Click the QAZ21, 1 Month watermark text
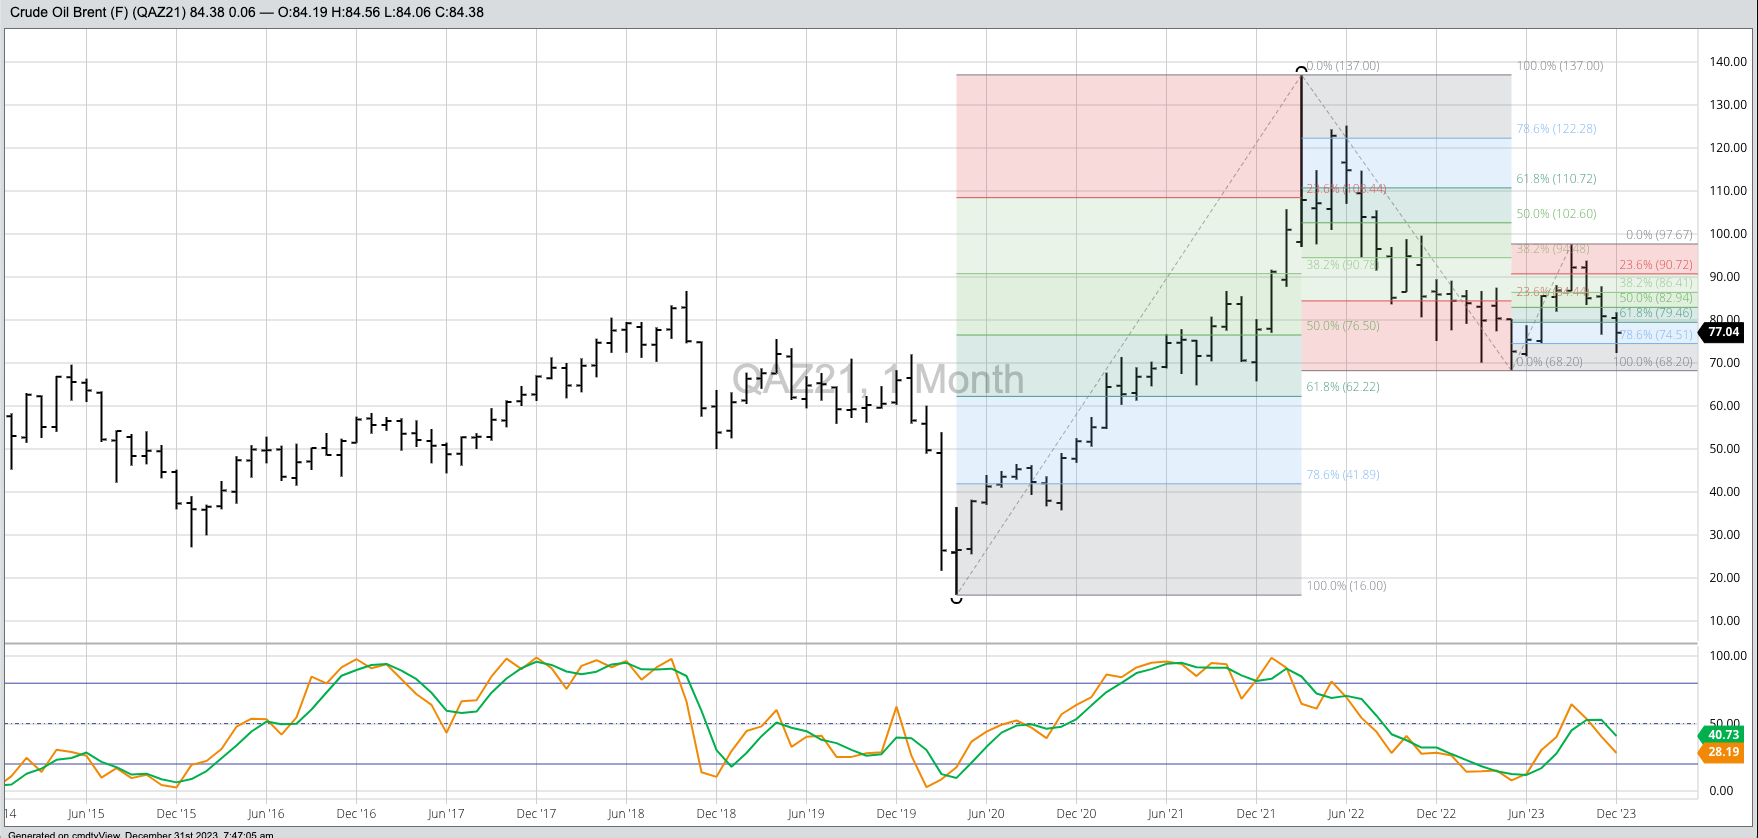1758x838 pixels. point(878,380)
